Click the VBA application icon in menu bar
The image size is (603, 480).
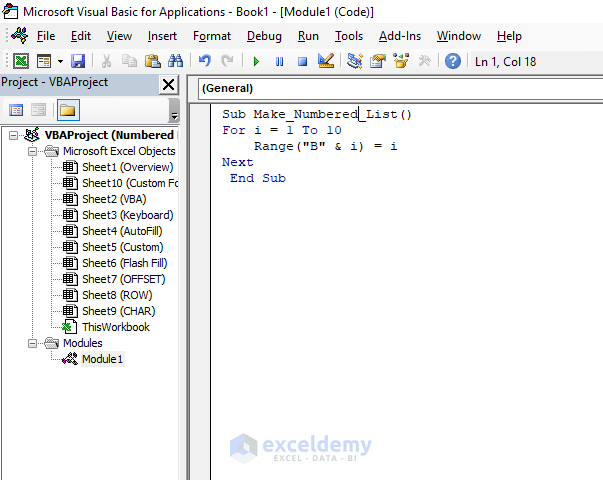point(20,35)
